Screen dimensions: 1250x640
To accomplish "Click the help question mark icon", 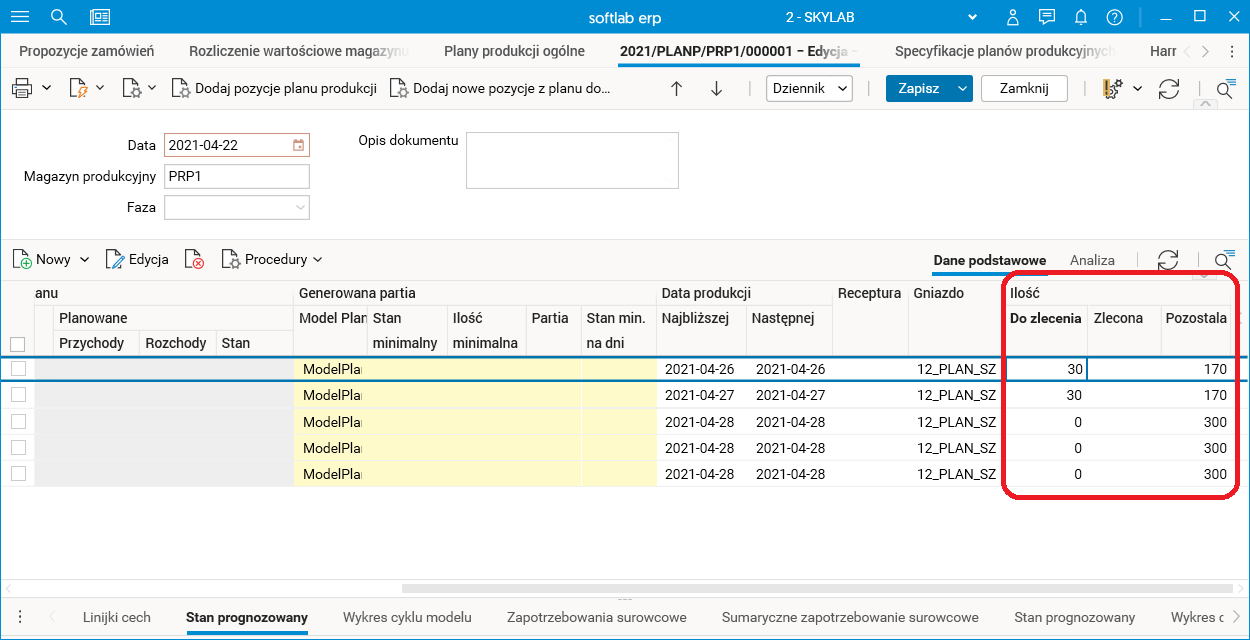I will (1115, 17).
